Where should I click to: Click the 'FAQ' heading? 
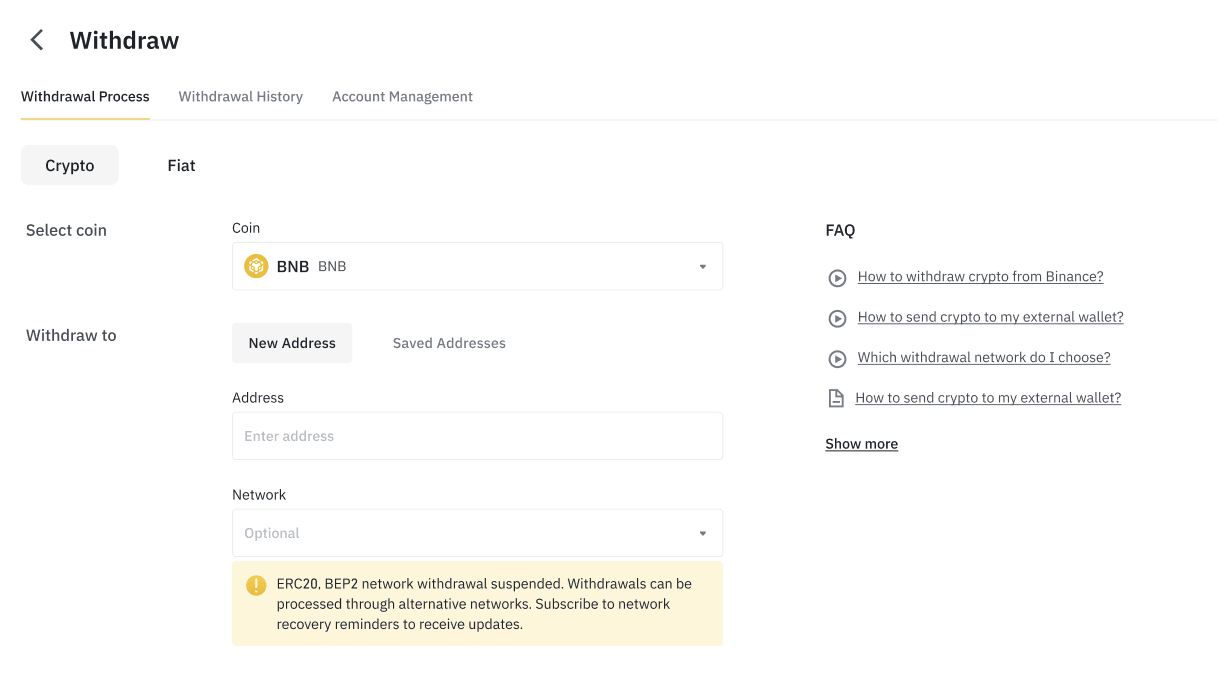(x=840, y=230)
